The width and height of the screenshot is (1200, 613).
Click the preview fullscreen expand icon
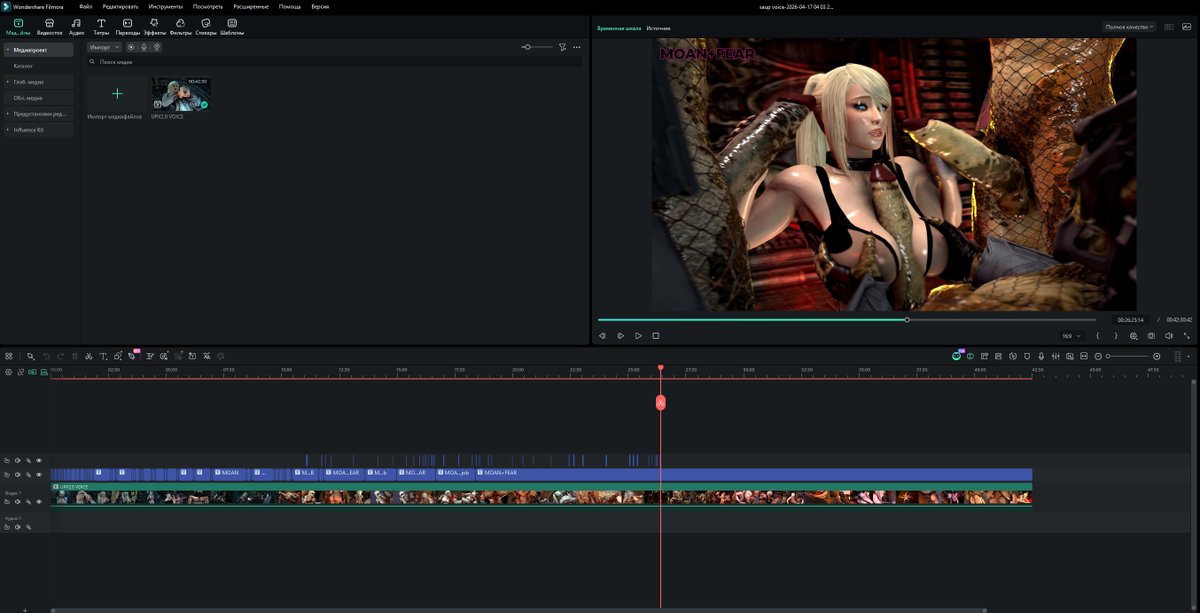coord(1187,336)
